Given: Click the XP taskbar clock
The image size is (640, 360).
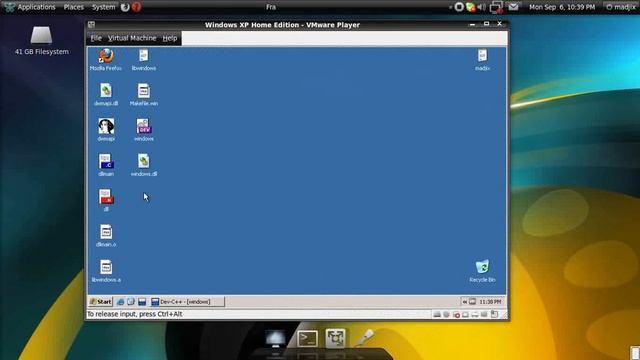Looking at the screenshot, I should point(490,302).
